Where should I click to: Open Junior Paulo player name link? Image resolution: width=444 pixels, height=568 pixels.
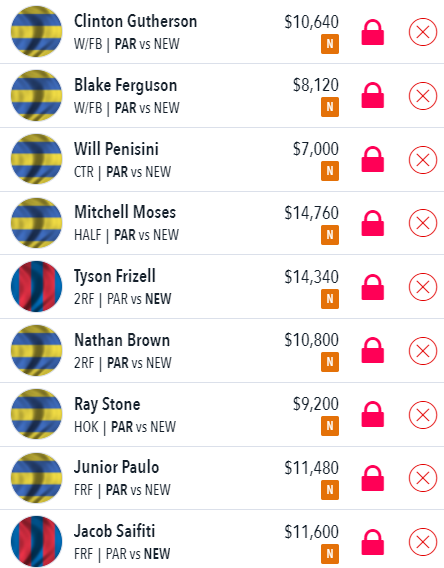[x=116, y=467]
